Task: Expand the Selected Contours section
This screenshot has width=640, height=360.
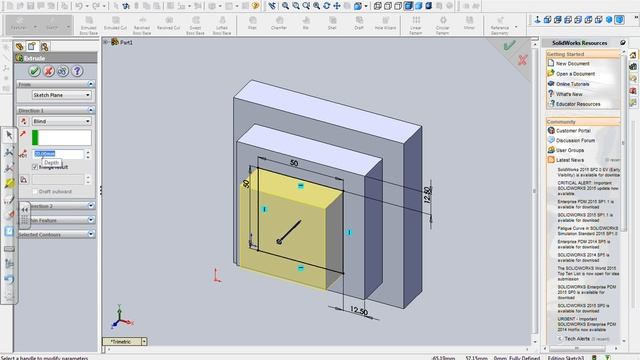Action: point(91,234)
